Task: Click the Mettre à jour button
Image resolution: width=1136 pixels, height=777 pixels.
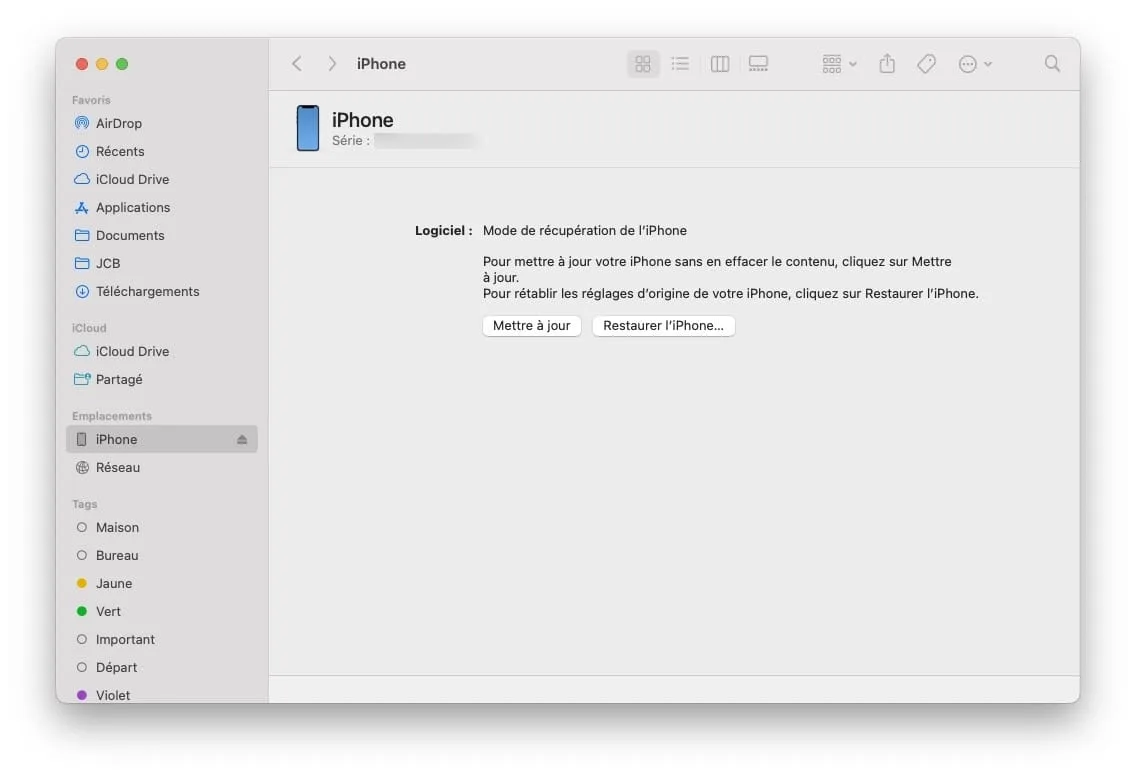Action: click(532, 325)
